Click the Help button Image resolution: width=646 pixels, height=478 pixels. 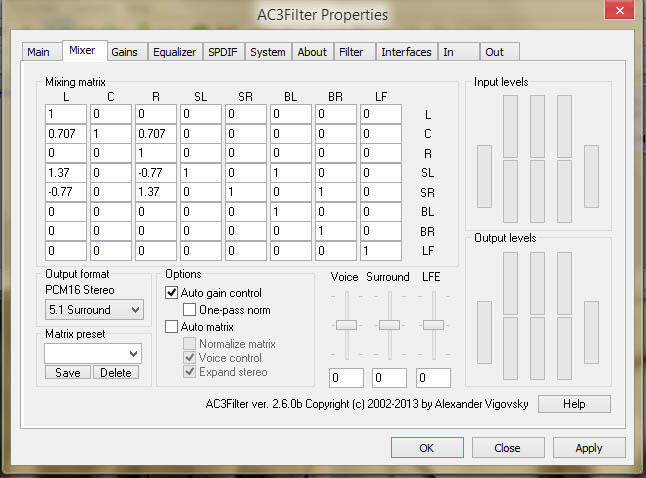[574, 404]
